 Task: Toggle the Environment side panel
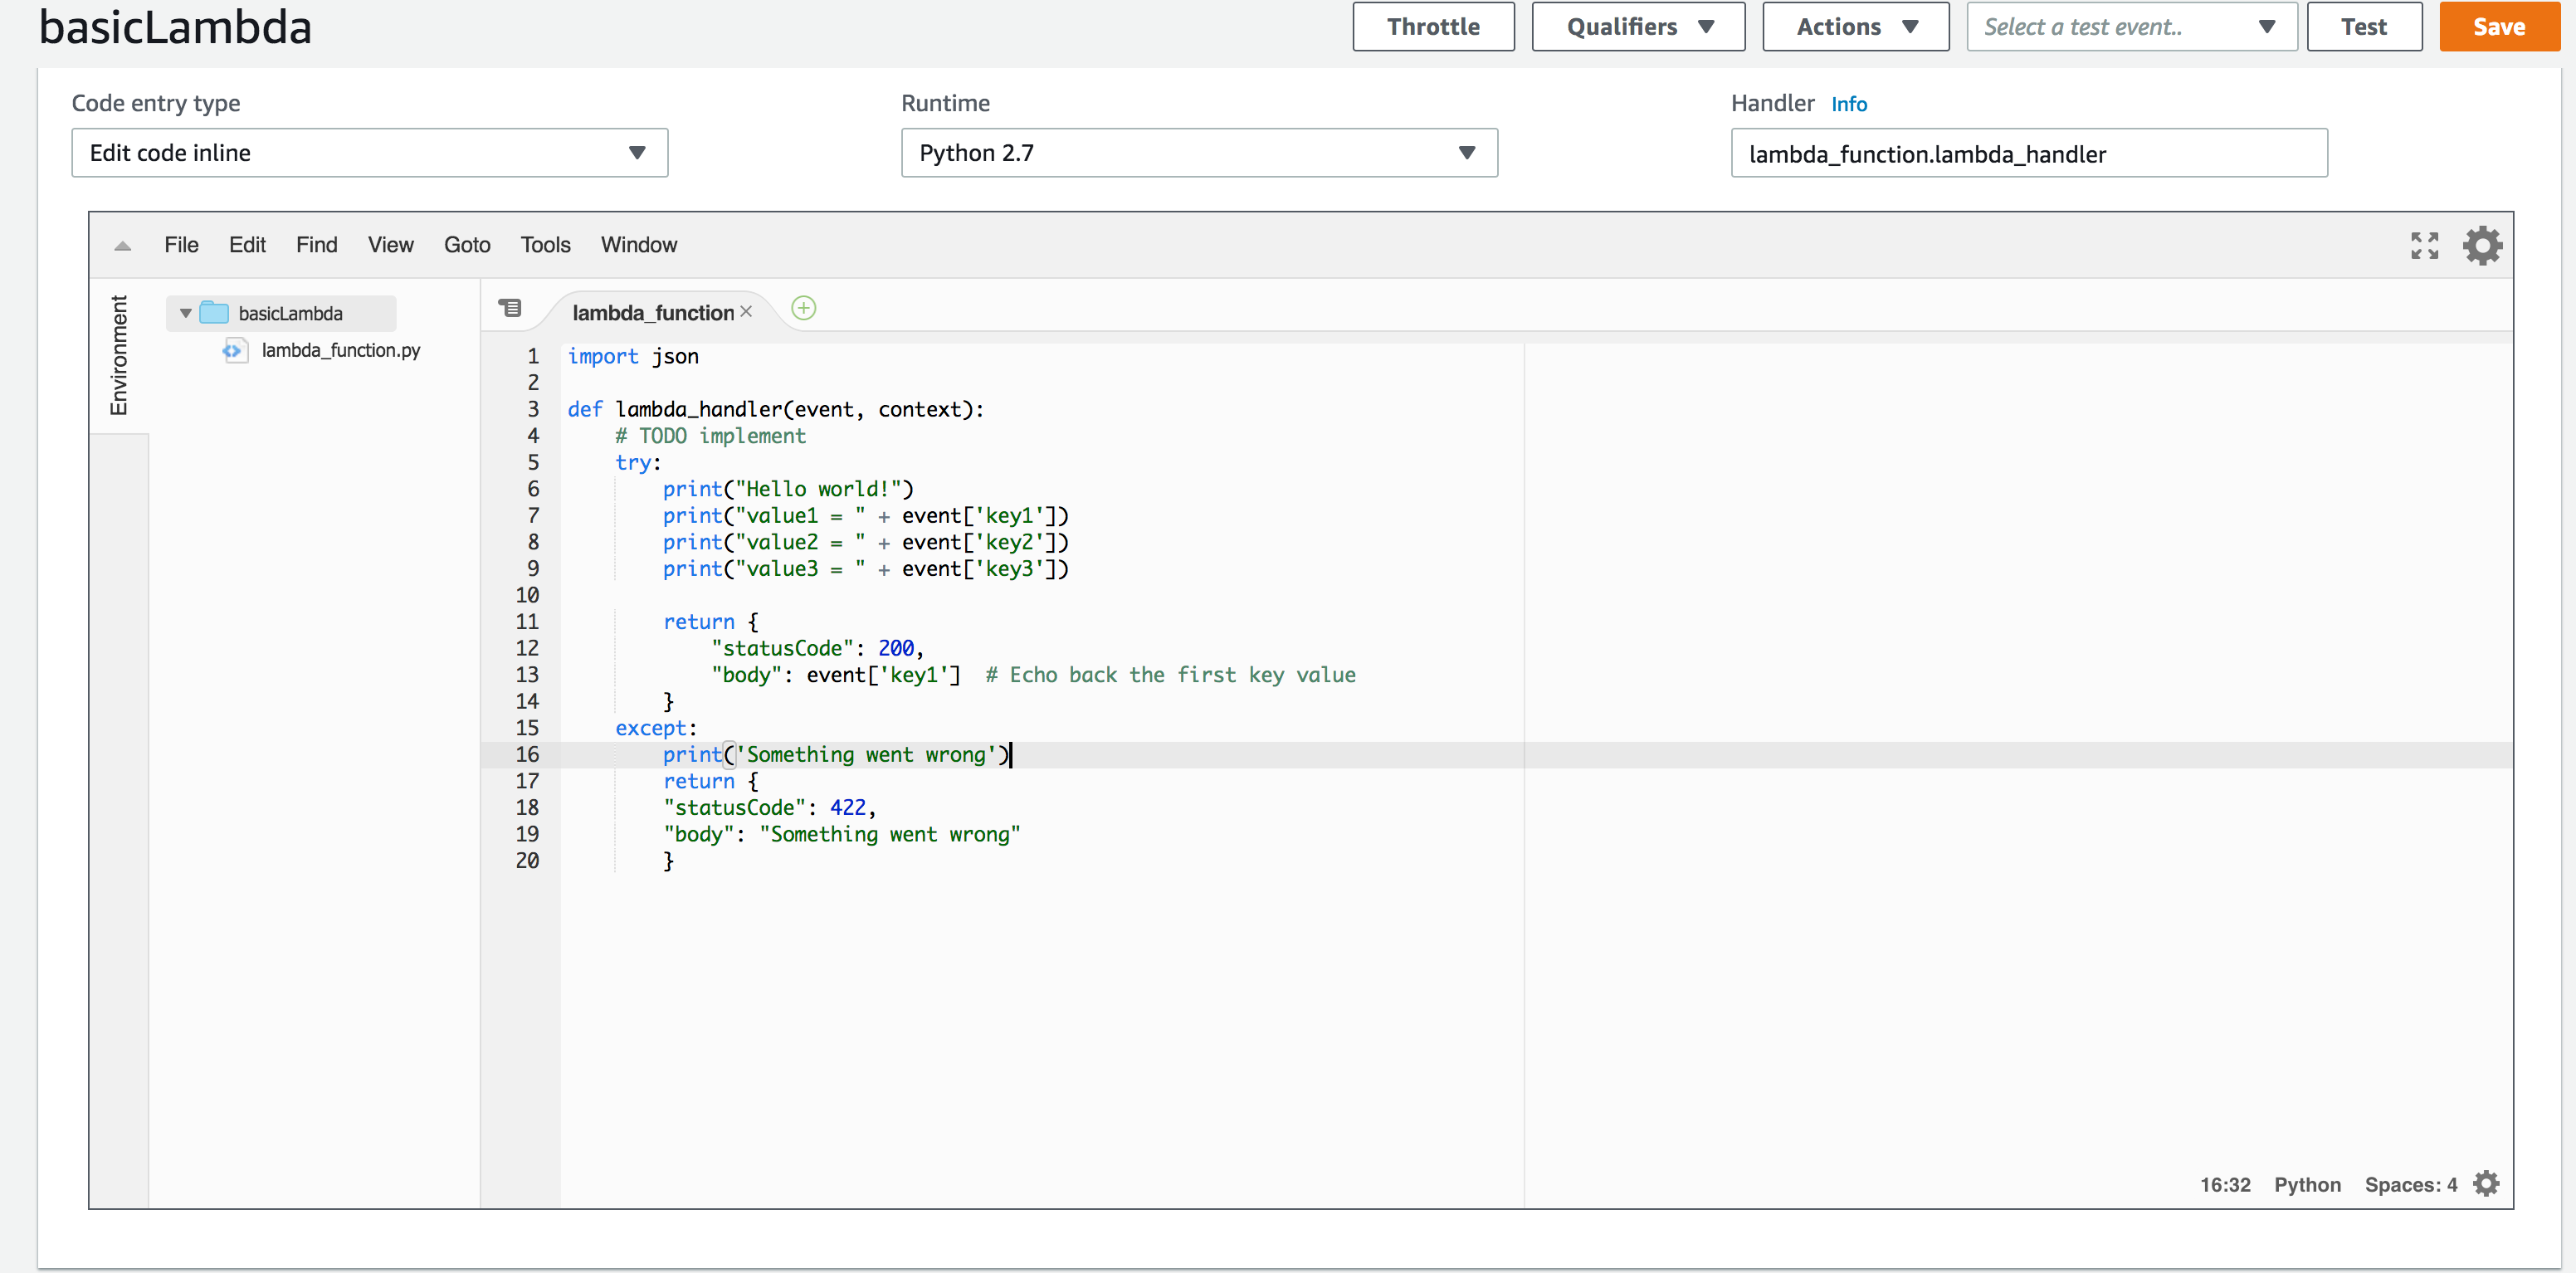119,355
